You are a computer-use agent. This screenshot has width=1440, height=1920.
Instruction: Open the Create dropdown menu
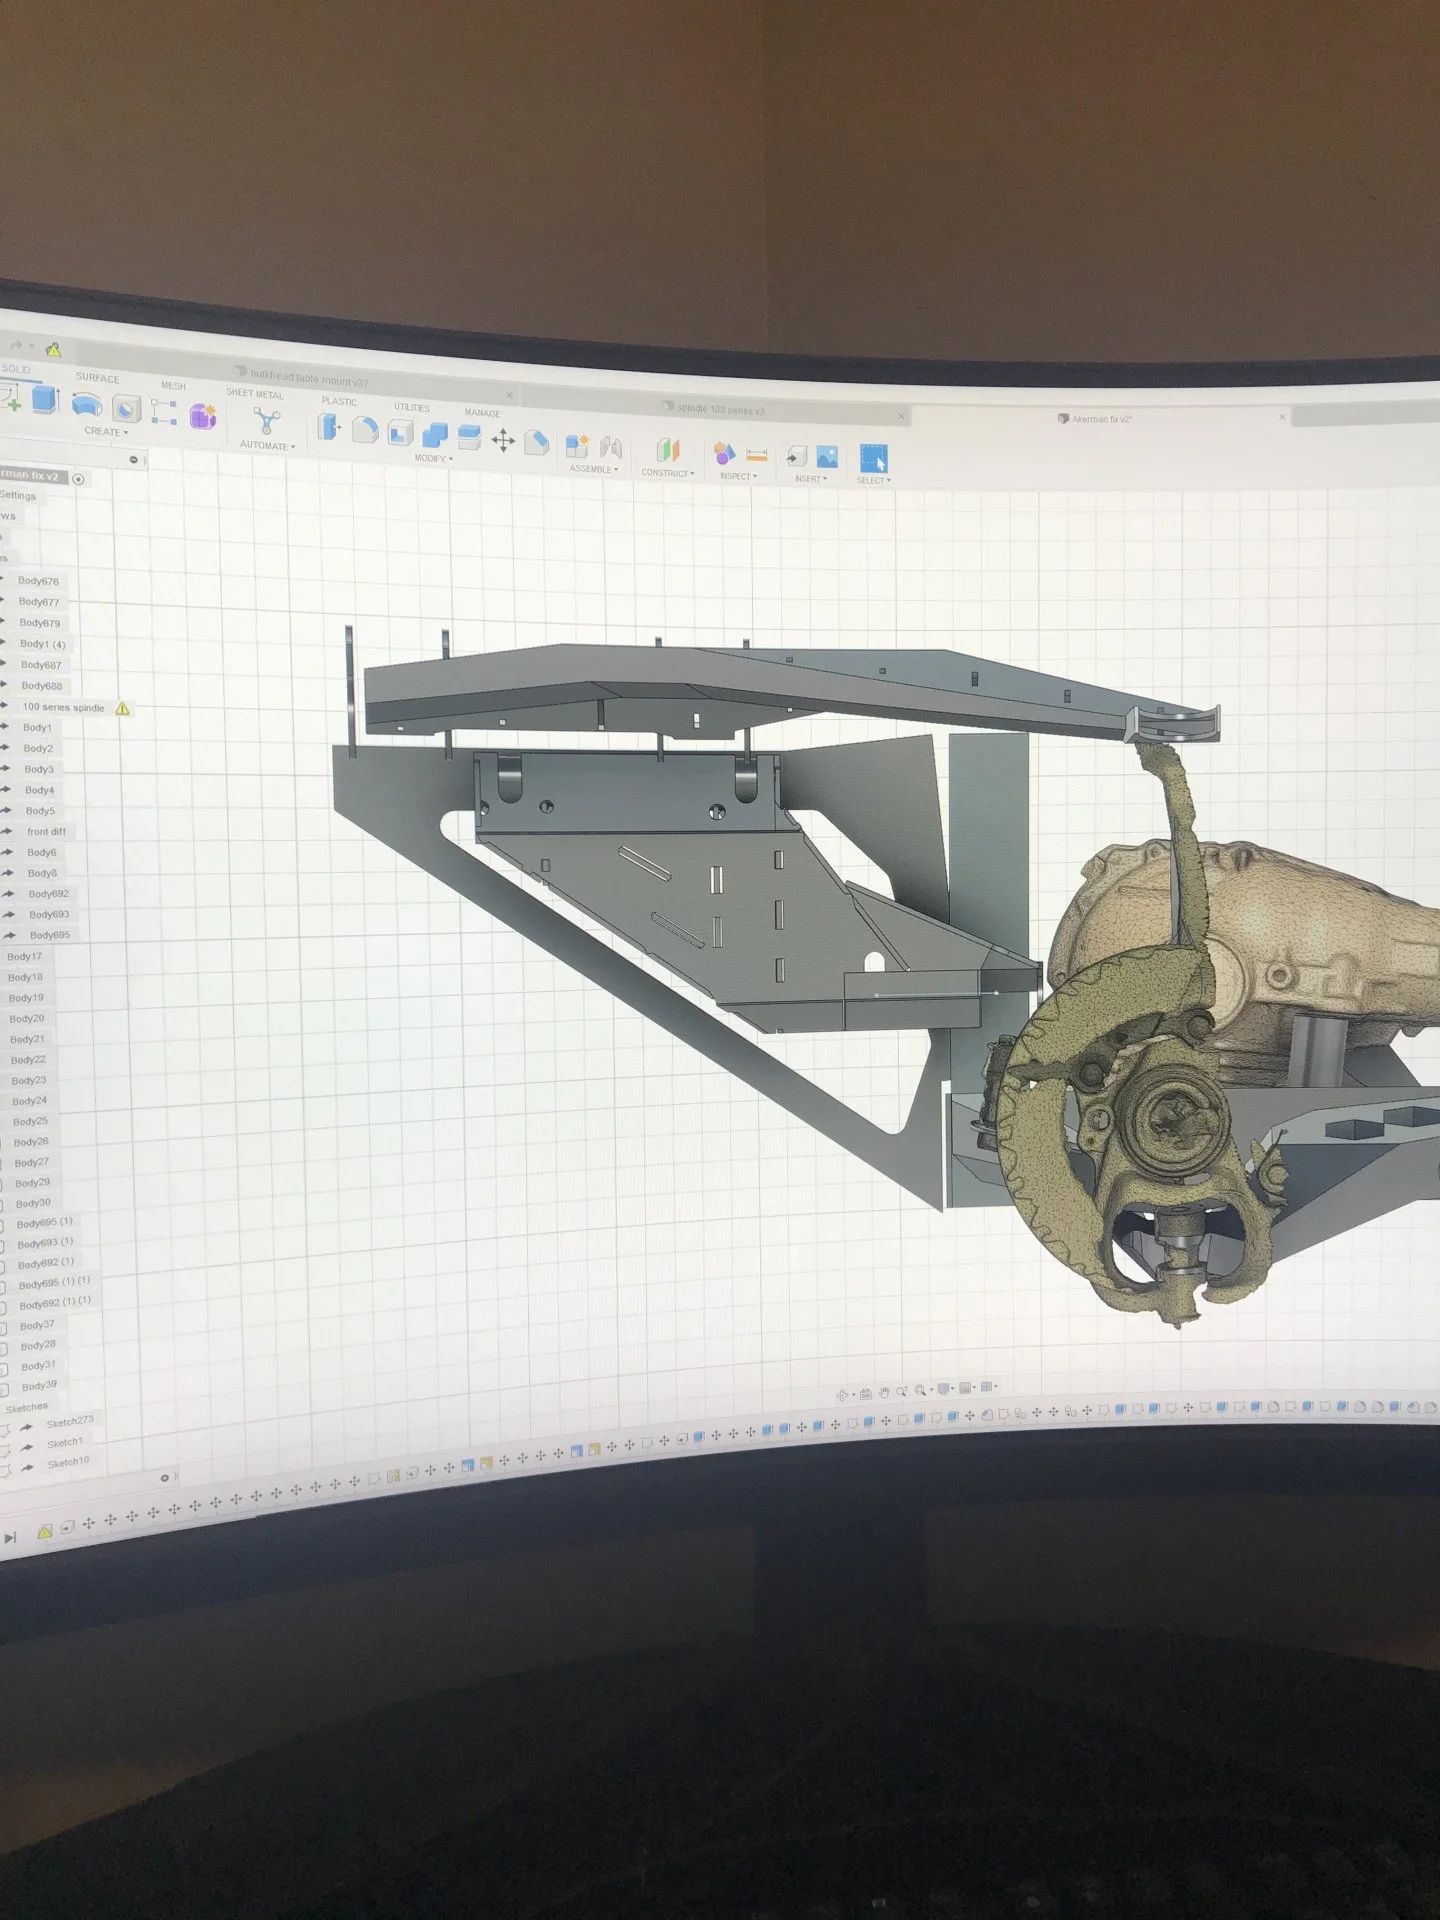[106, 432]
